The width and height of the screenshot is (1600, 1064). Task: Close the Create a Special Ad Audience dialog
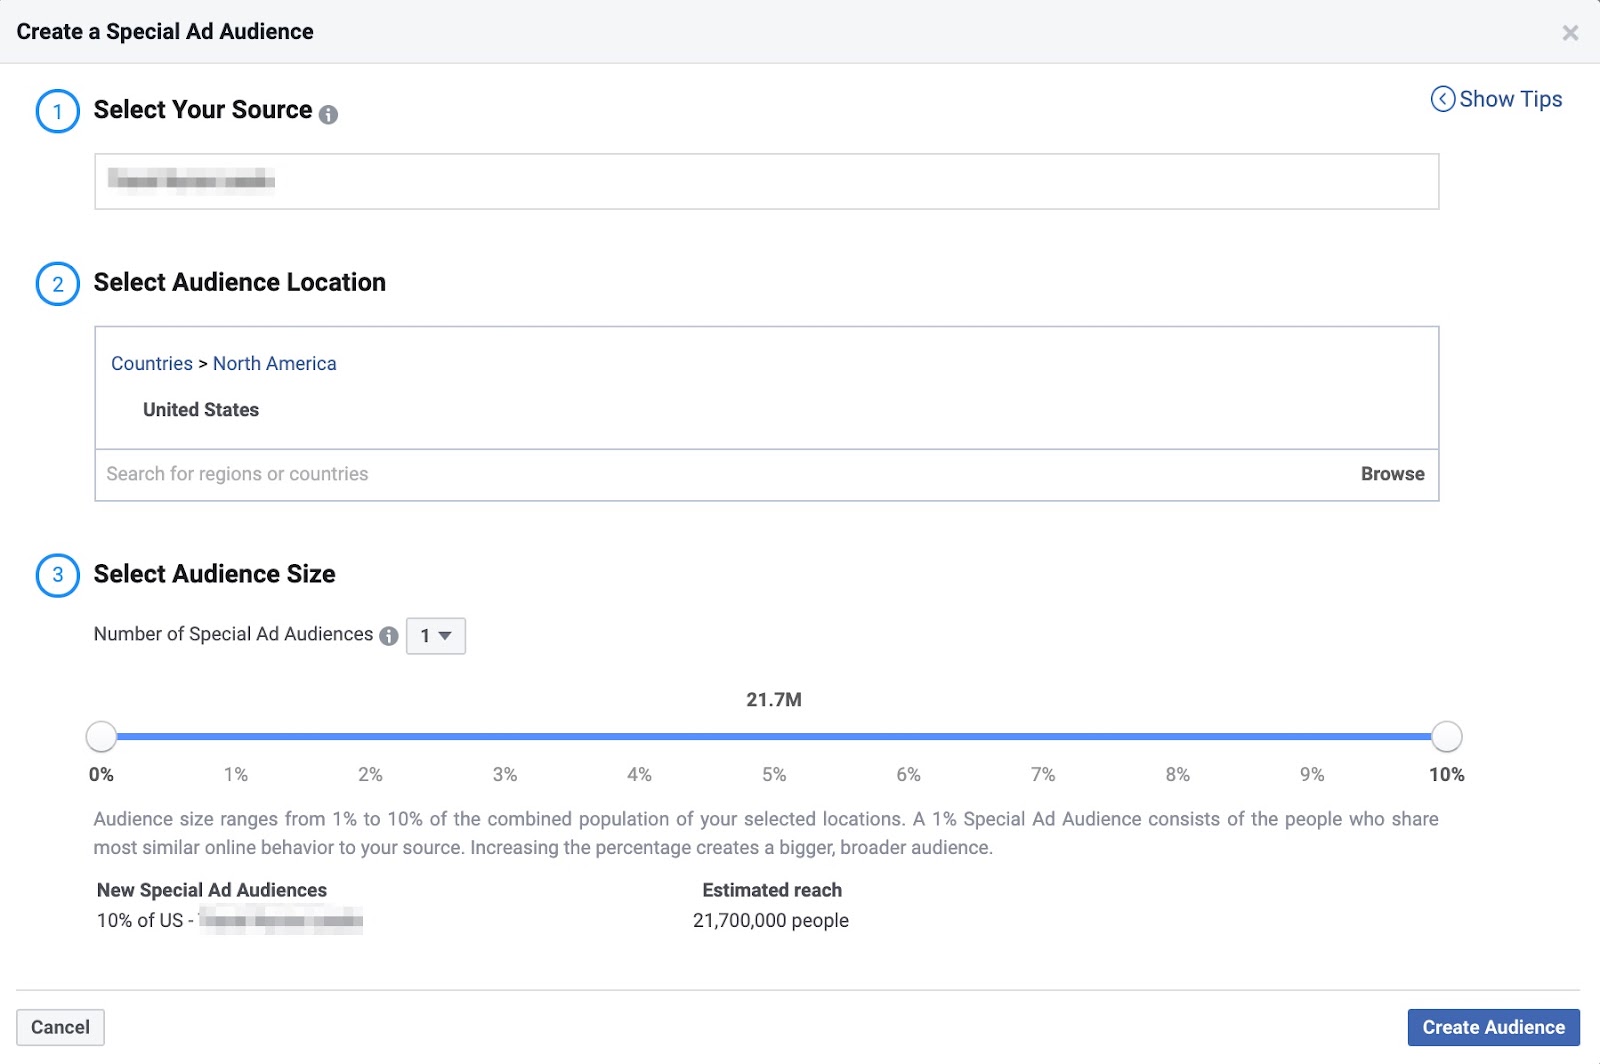(1570, 33)
